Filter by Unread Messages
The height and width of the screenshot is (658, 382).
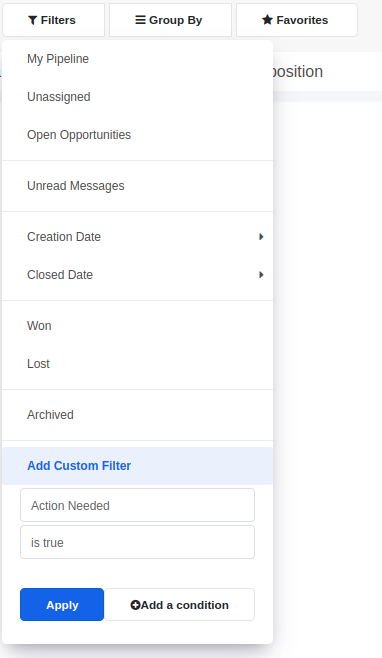[137, 186]
